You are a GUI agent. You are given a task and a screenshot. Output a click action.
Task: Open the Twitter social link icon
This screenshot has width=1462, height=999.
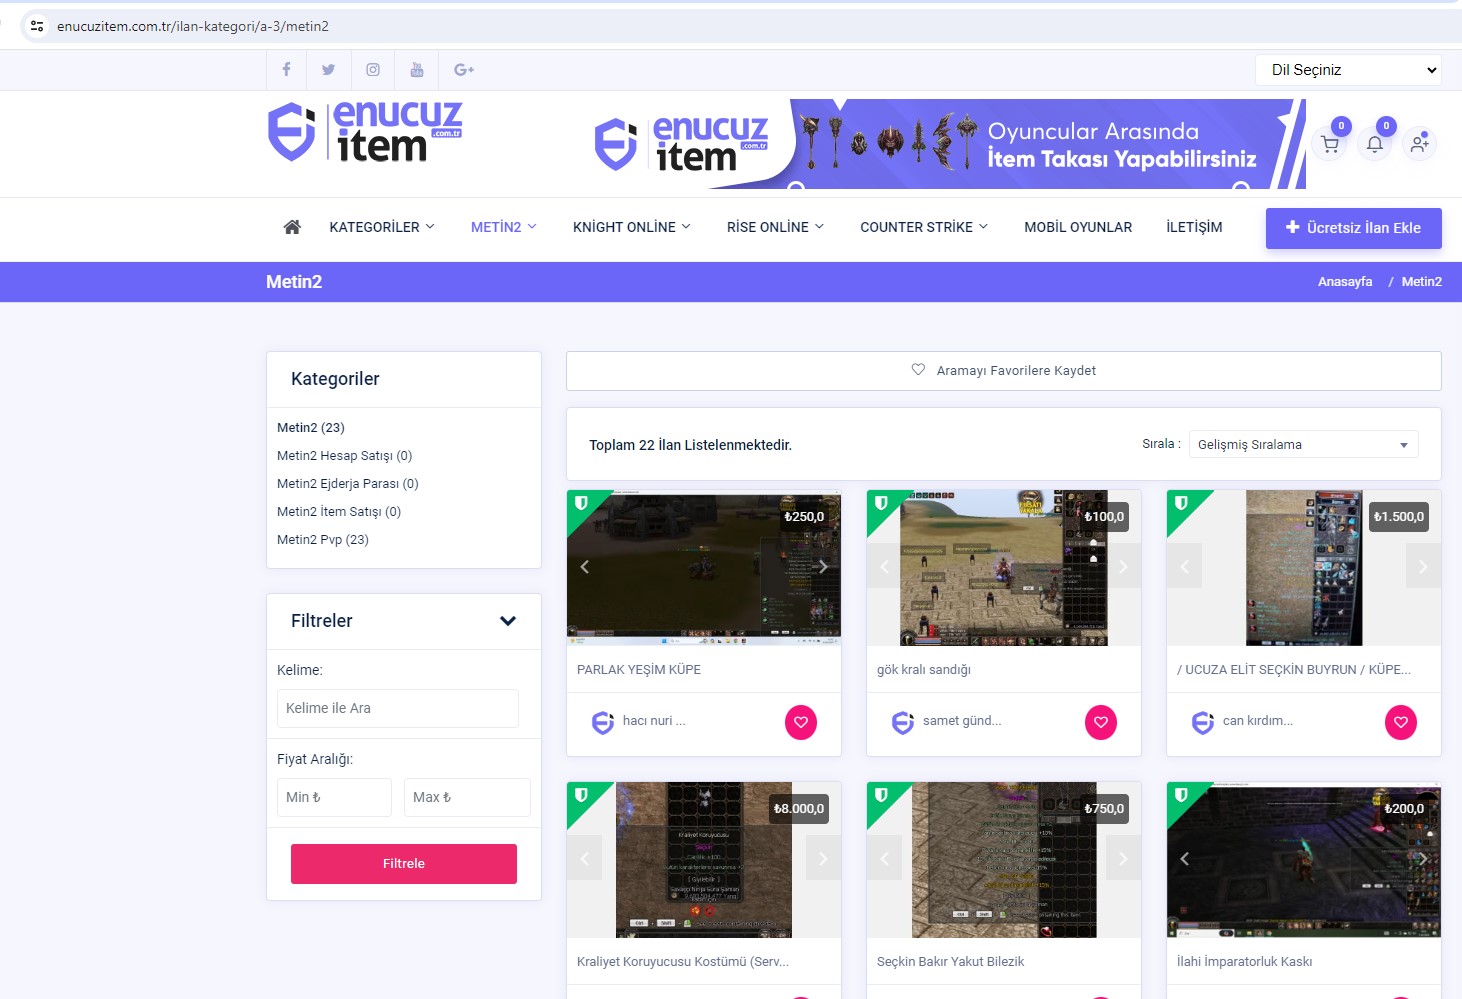point(328,70)
